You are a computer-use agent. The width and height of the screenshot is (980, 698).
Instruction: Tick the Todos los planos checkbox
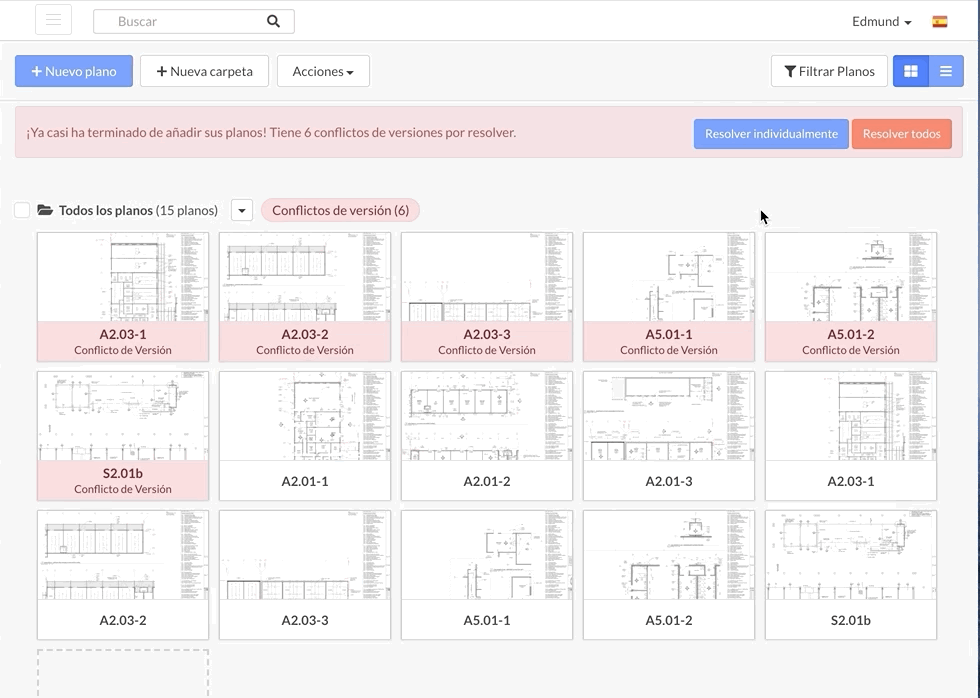tap(22, 210)
